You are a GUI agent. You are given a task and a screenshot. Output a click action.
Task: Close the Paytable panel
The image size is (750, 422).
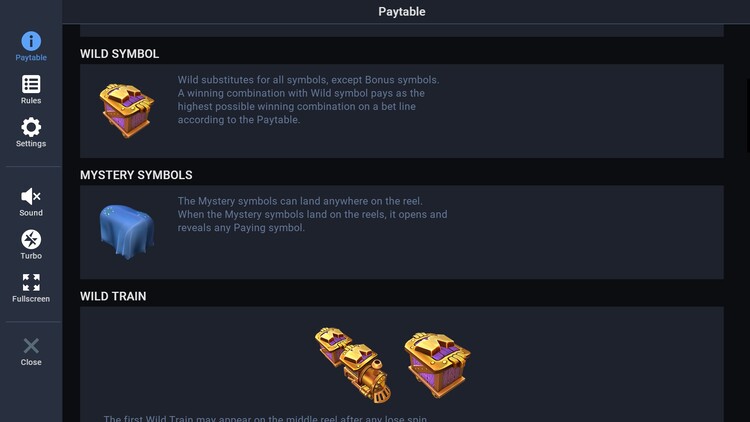[31, 345]
